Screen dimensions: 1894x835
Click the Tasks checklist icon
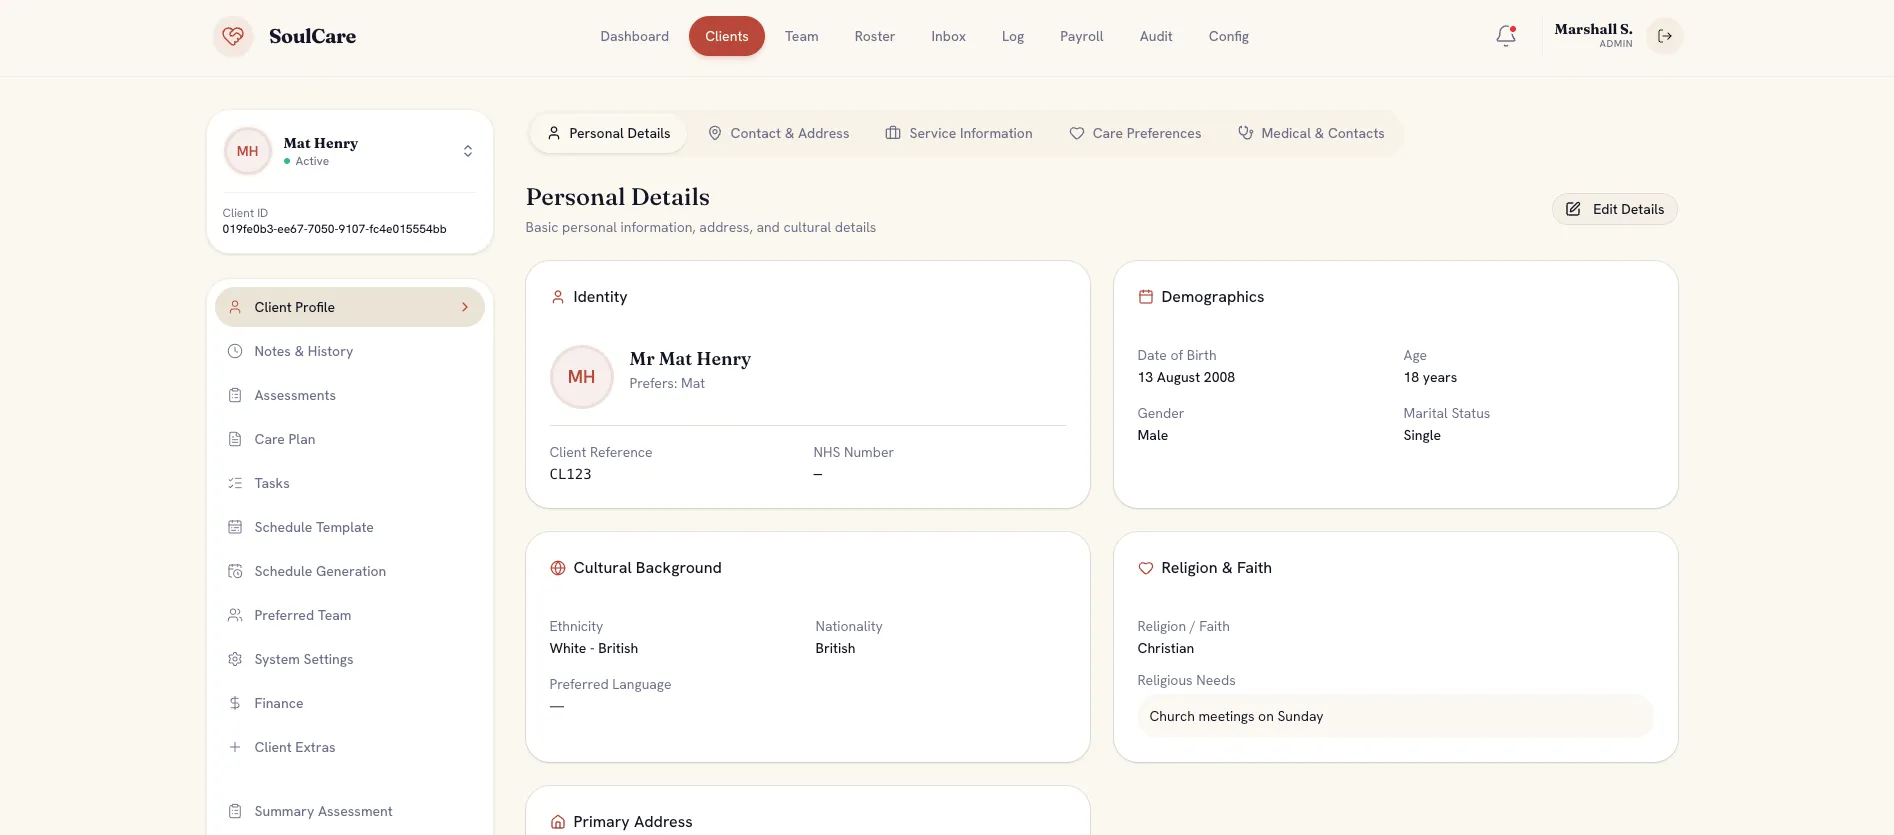pos(235,483)
